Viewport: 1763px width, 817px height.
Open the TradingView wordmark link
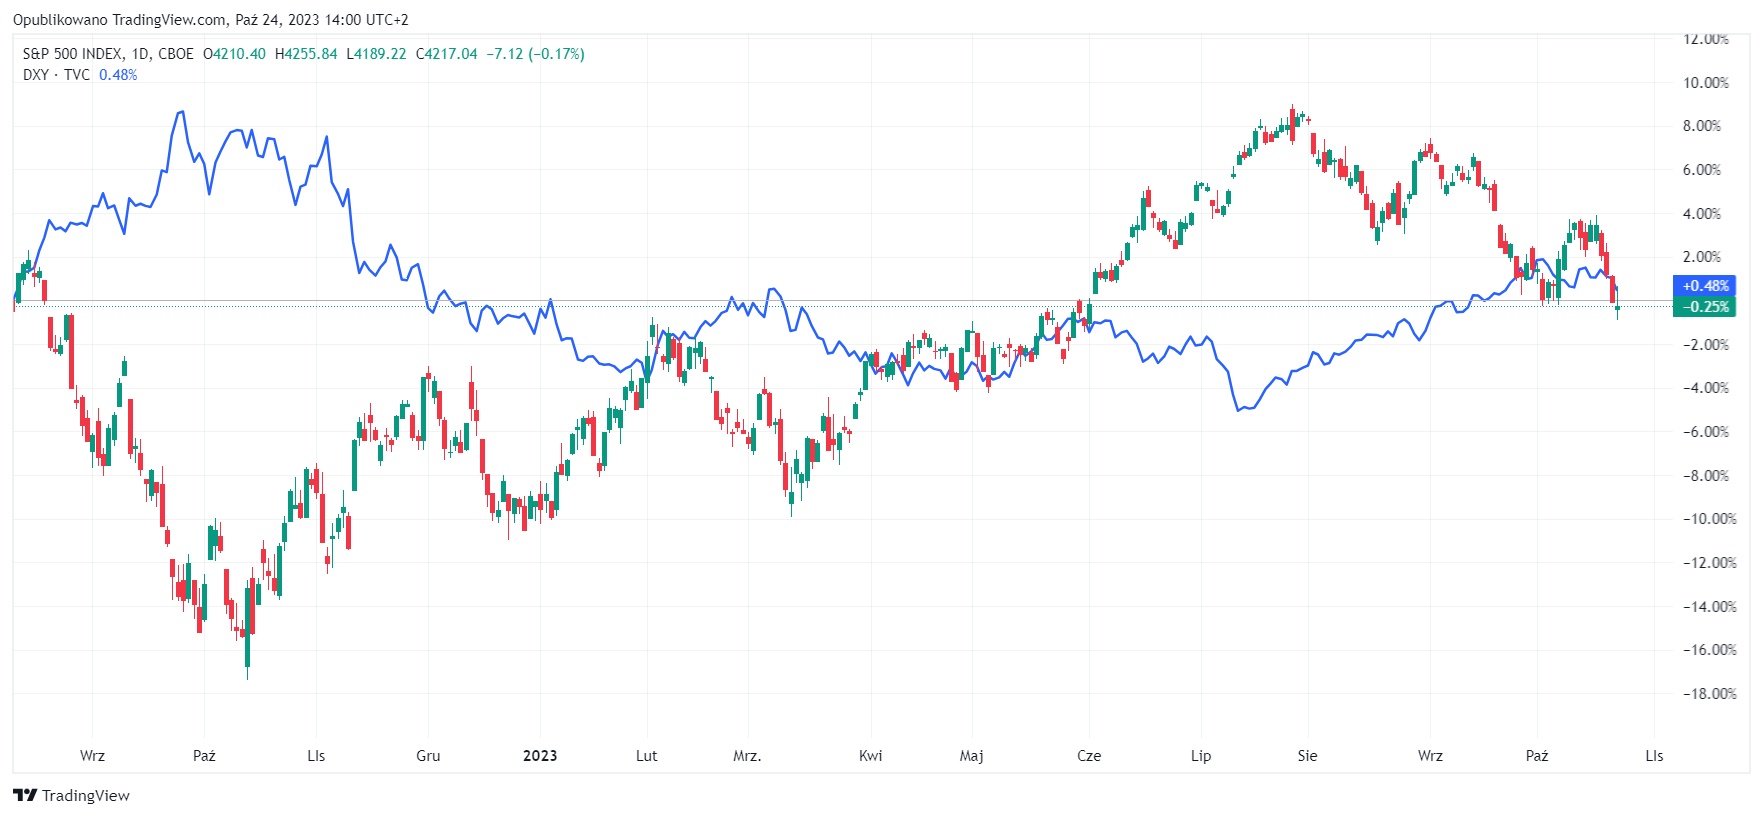coord(86,795)
